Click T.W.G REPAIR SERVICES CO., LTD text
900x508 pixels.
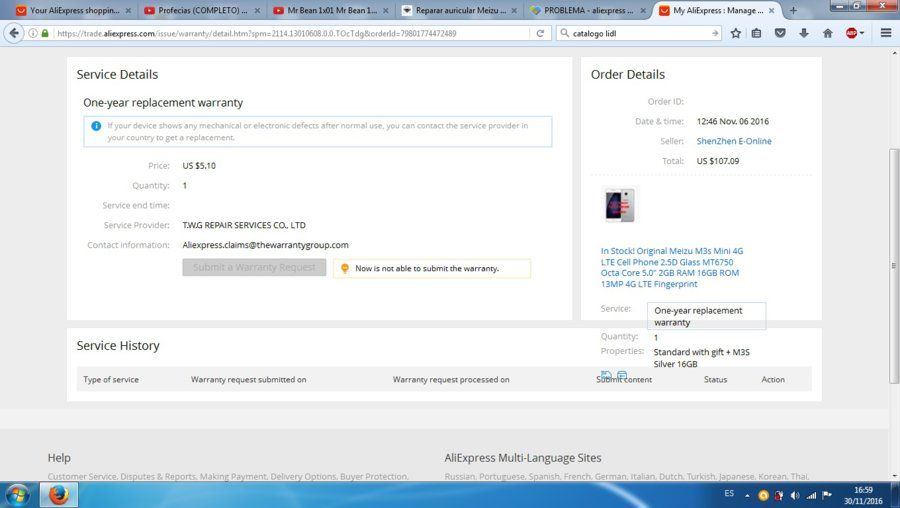point(244,225)
